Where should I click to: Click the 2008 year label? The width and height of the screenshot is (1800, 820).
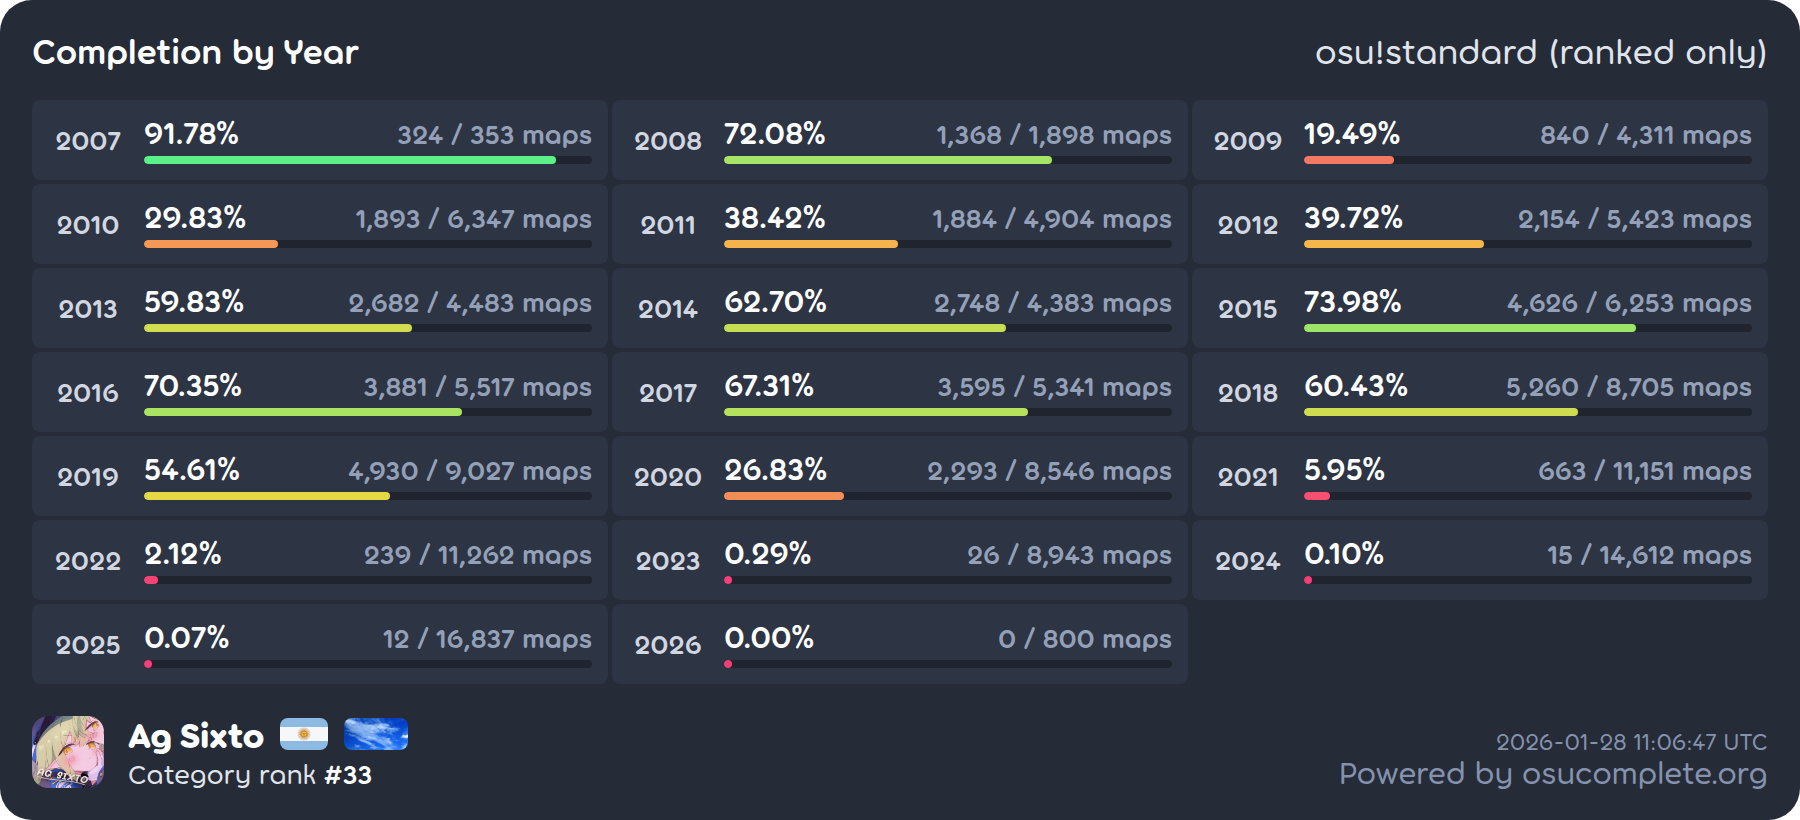point(668,141)
